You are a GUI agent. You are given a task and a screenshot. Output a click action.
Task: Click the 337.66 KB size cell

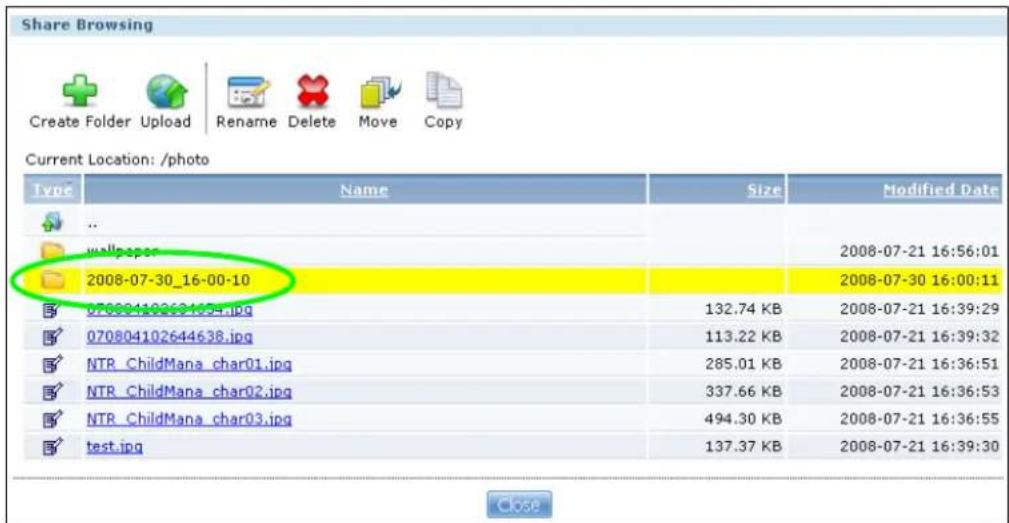[743, 391]
